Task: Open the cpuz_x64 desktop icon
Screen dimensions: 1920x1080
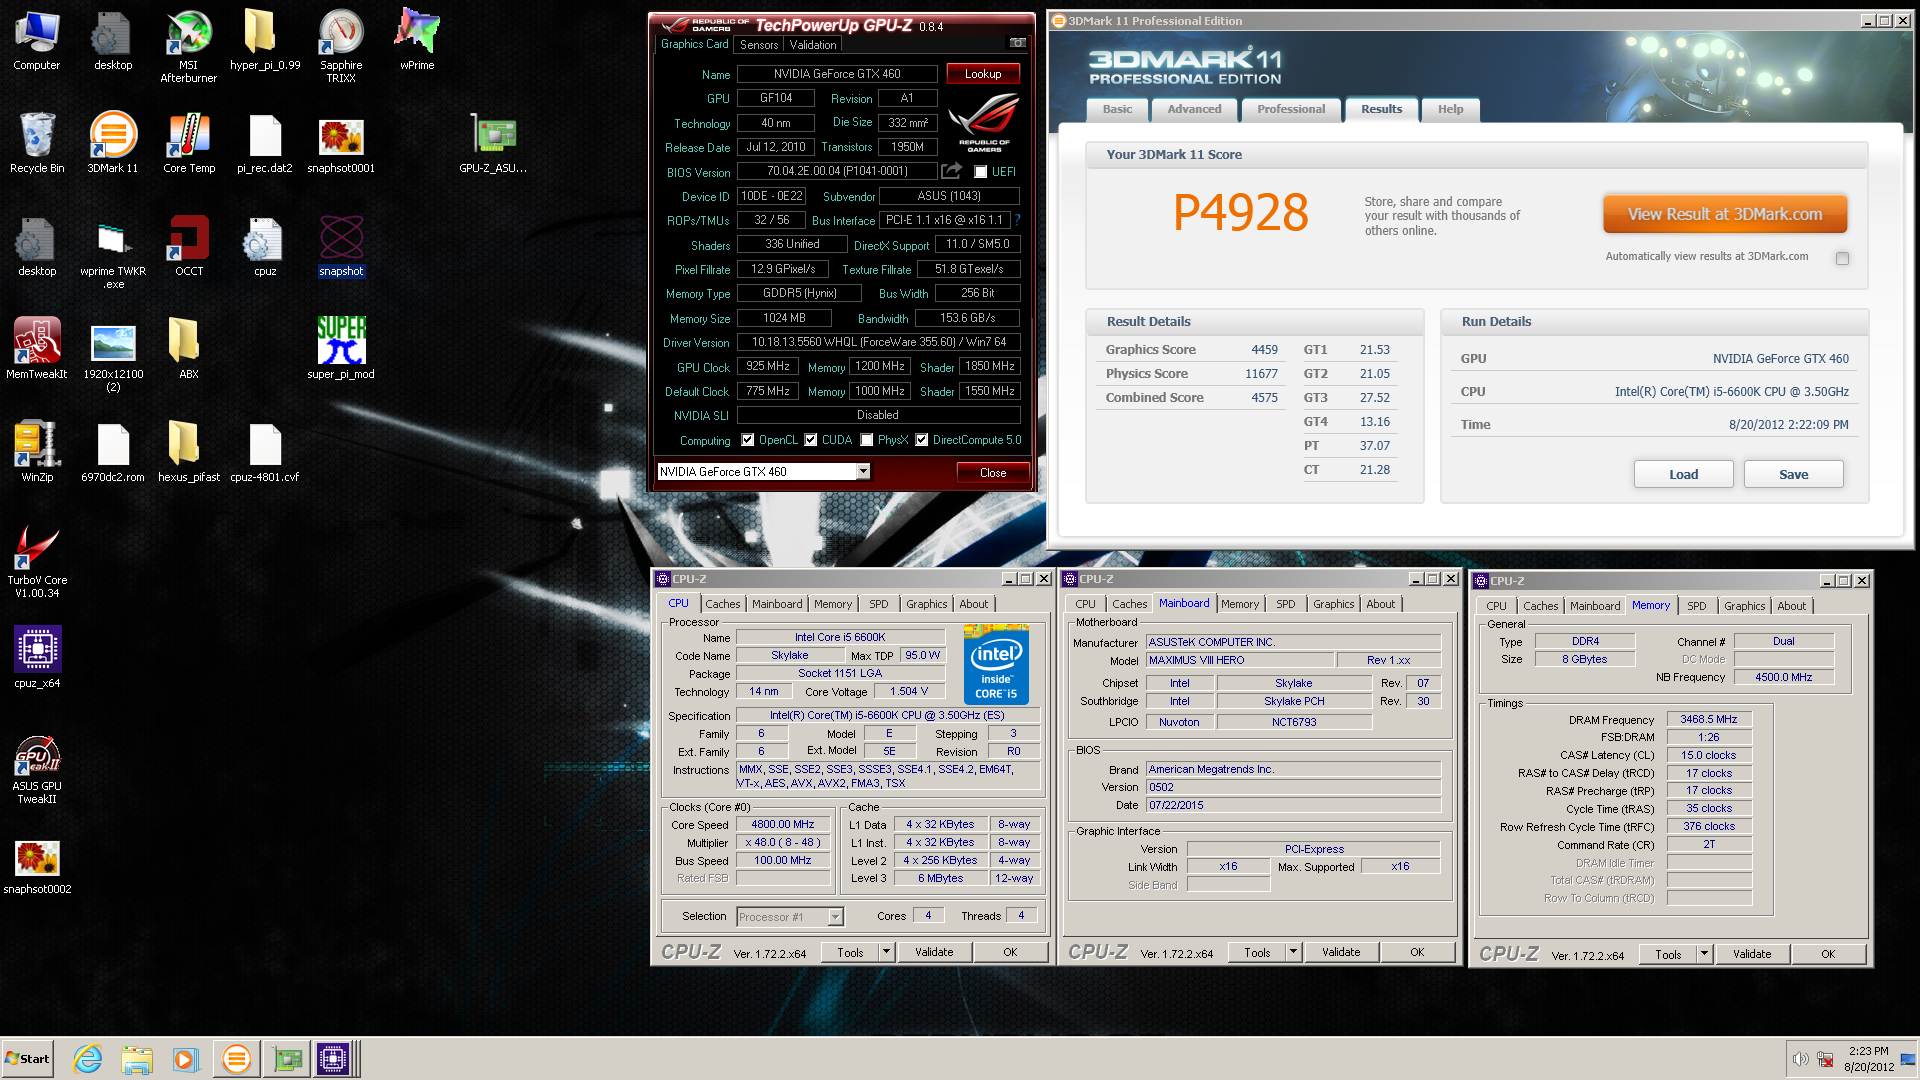Action: click(x=37, y=658)
